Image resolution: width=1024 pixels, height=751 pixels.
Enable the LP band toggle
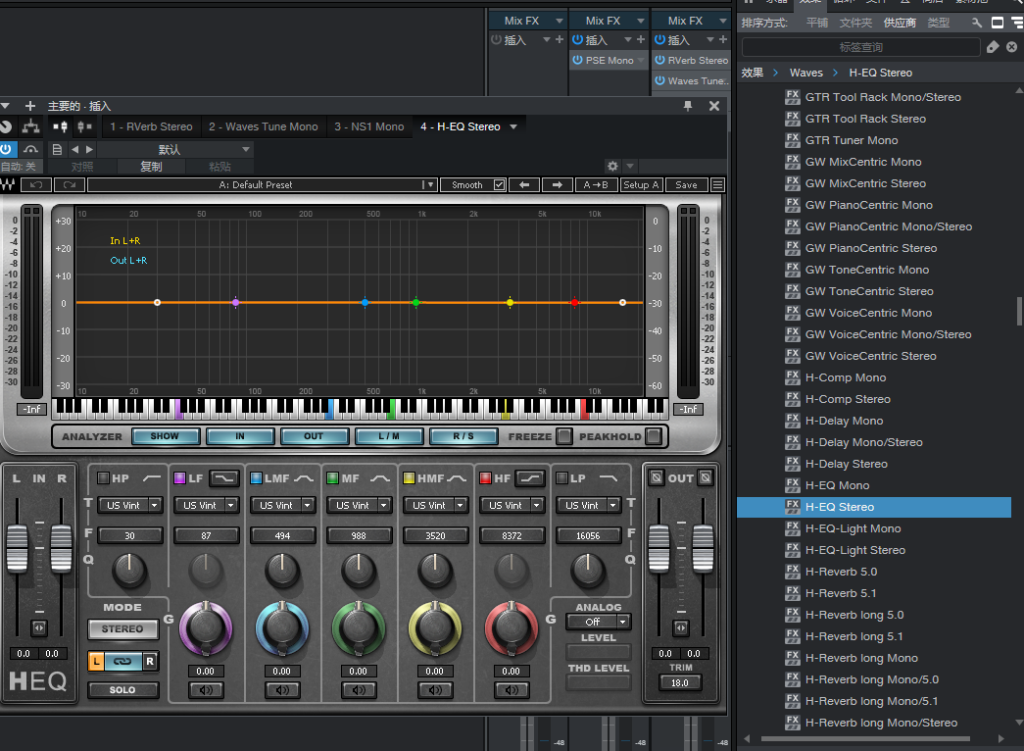(x=562, y=478)
